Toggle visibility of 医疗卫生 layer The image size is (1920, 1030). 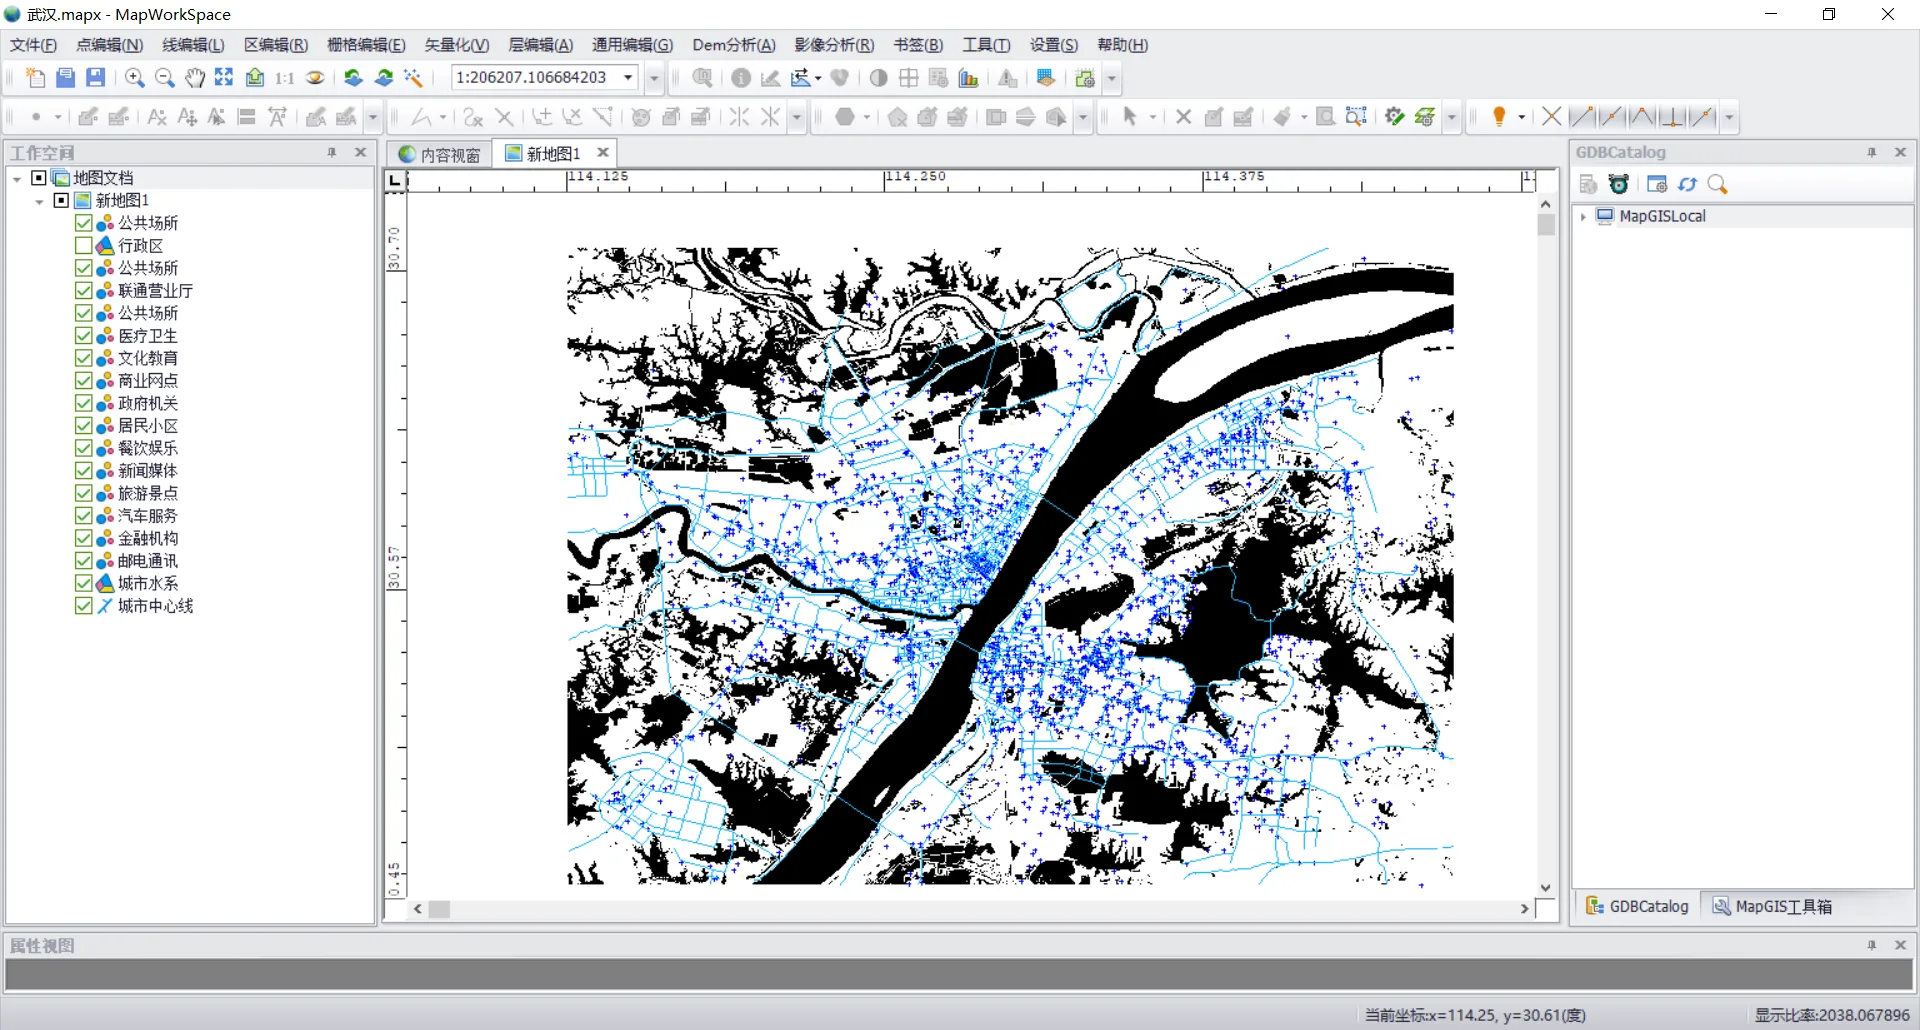point(84,336)
